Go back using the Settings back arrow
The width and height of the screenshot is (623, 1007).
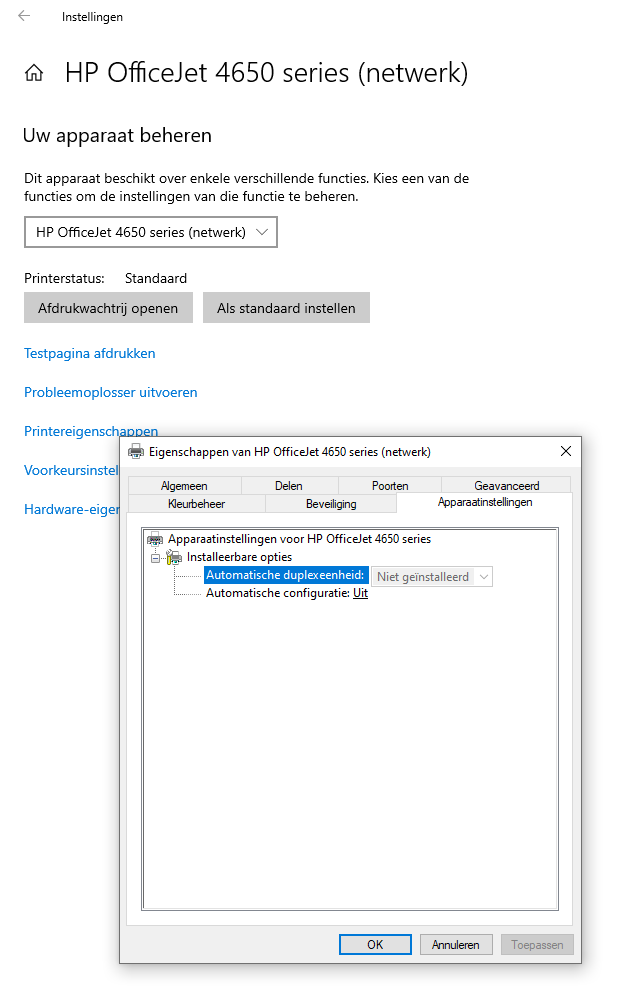click(x=24, y=16)
